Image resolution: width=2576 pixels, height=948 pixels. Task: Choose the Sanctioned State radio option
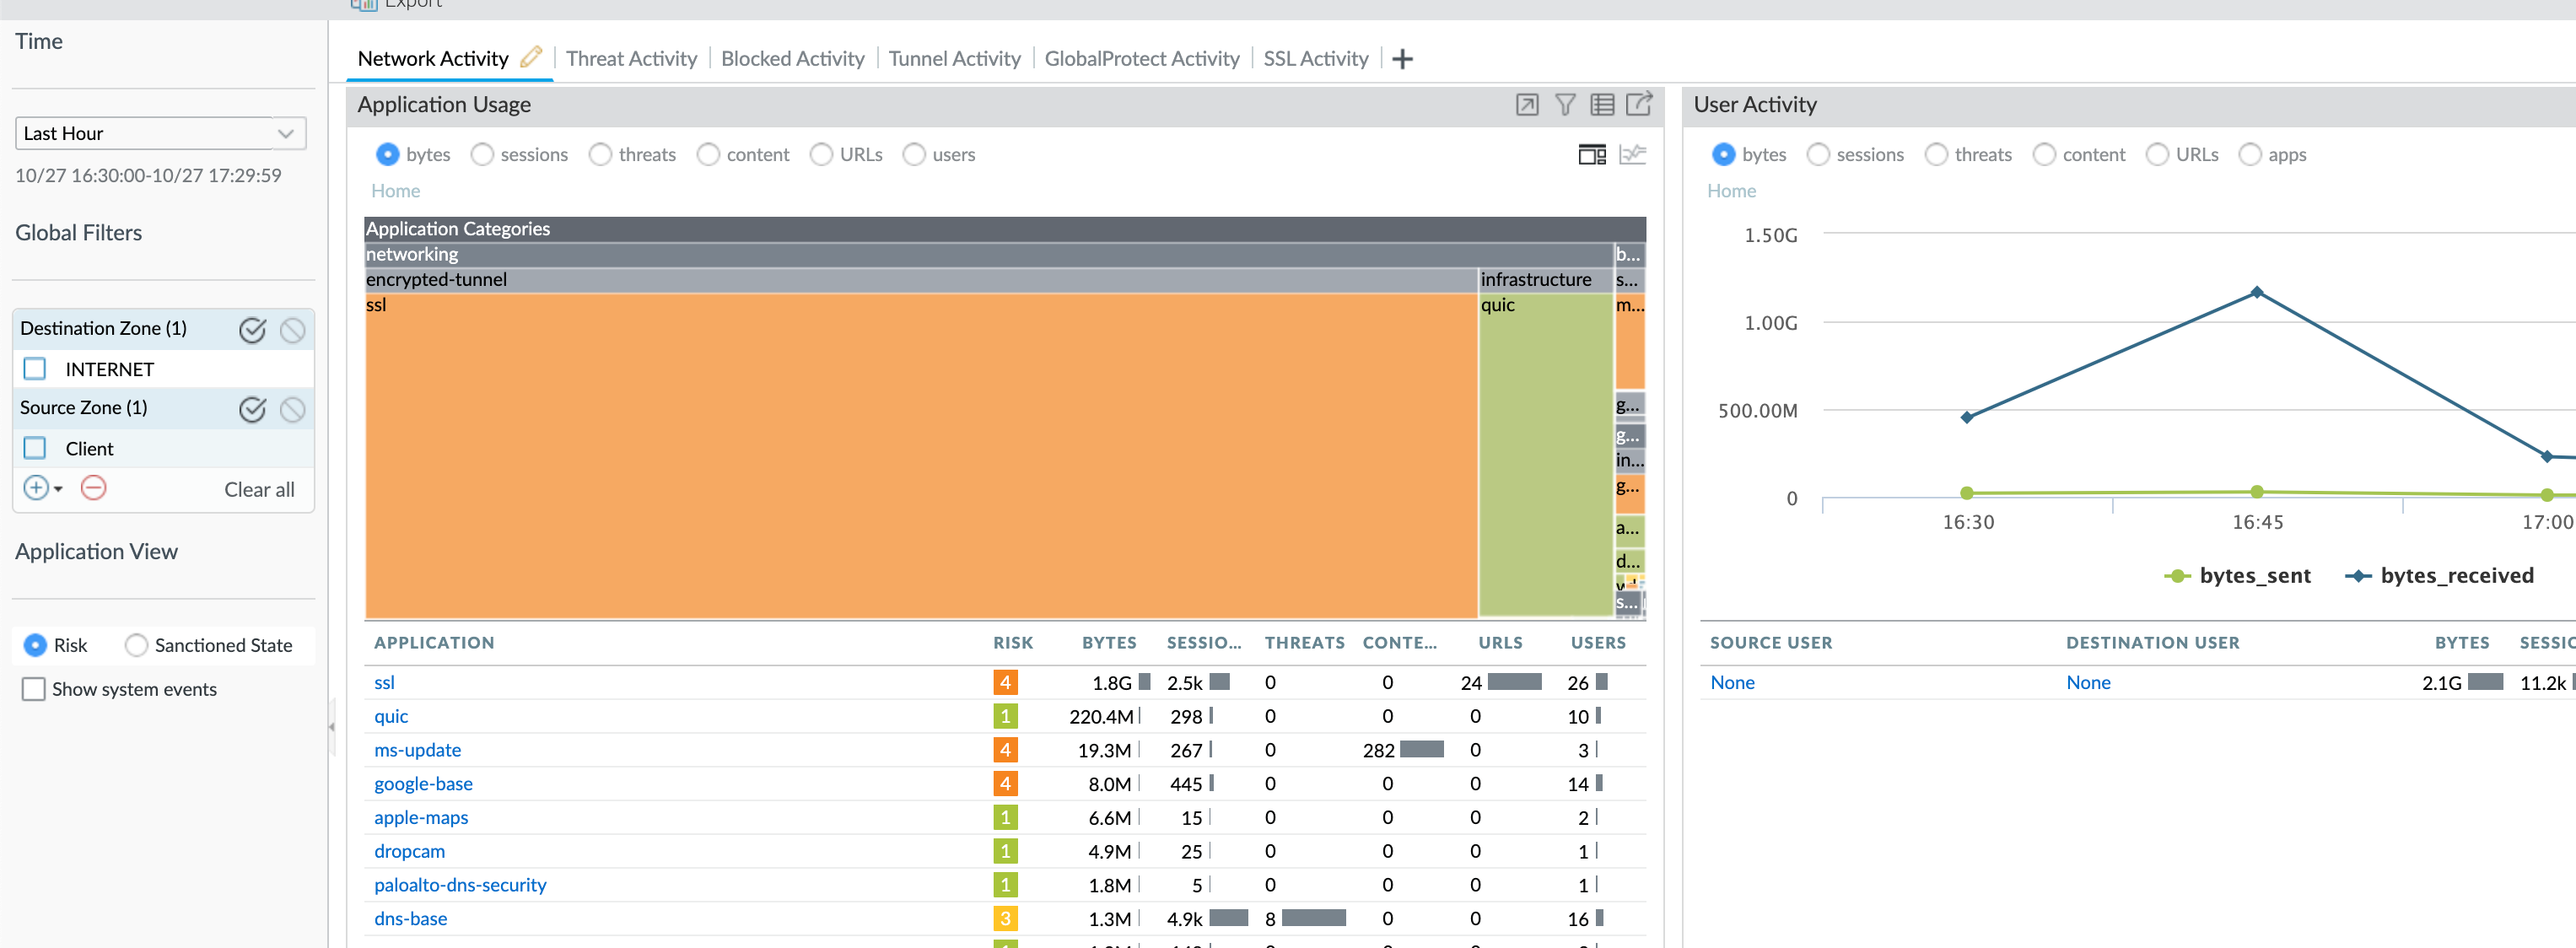[137, 645]
